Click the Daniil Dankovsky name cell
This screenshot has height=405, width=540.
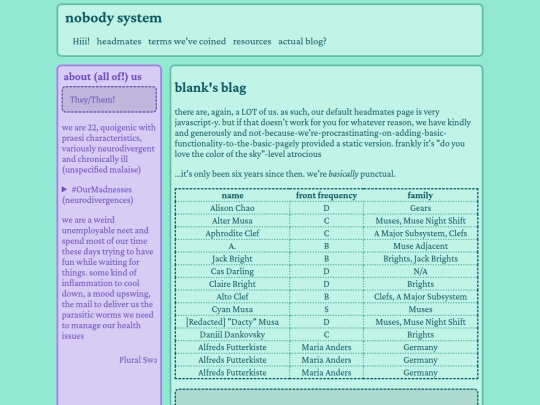[x=232, y=335]
